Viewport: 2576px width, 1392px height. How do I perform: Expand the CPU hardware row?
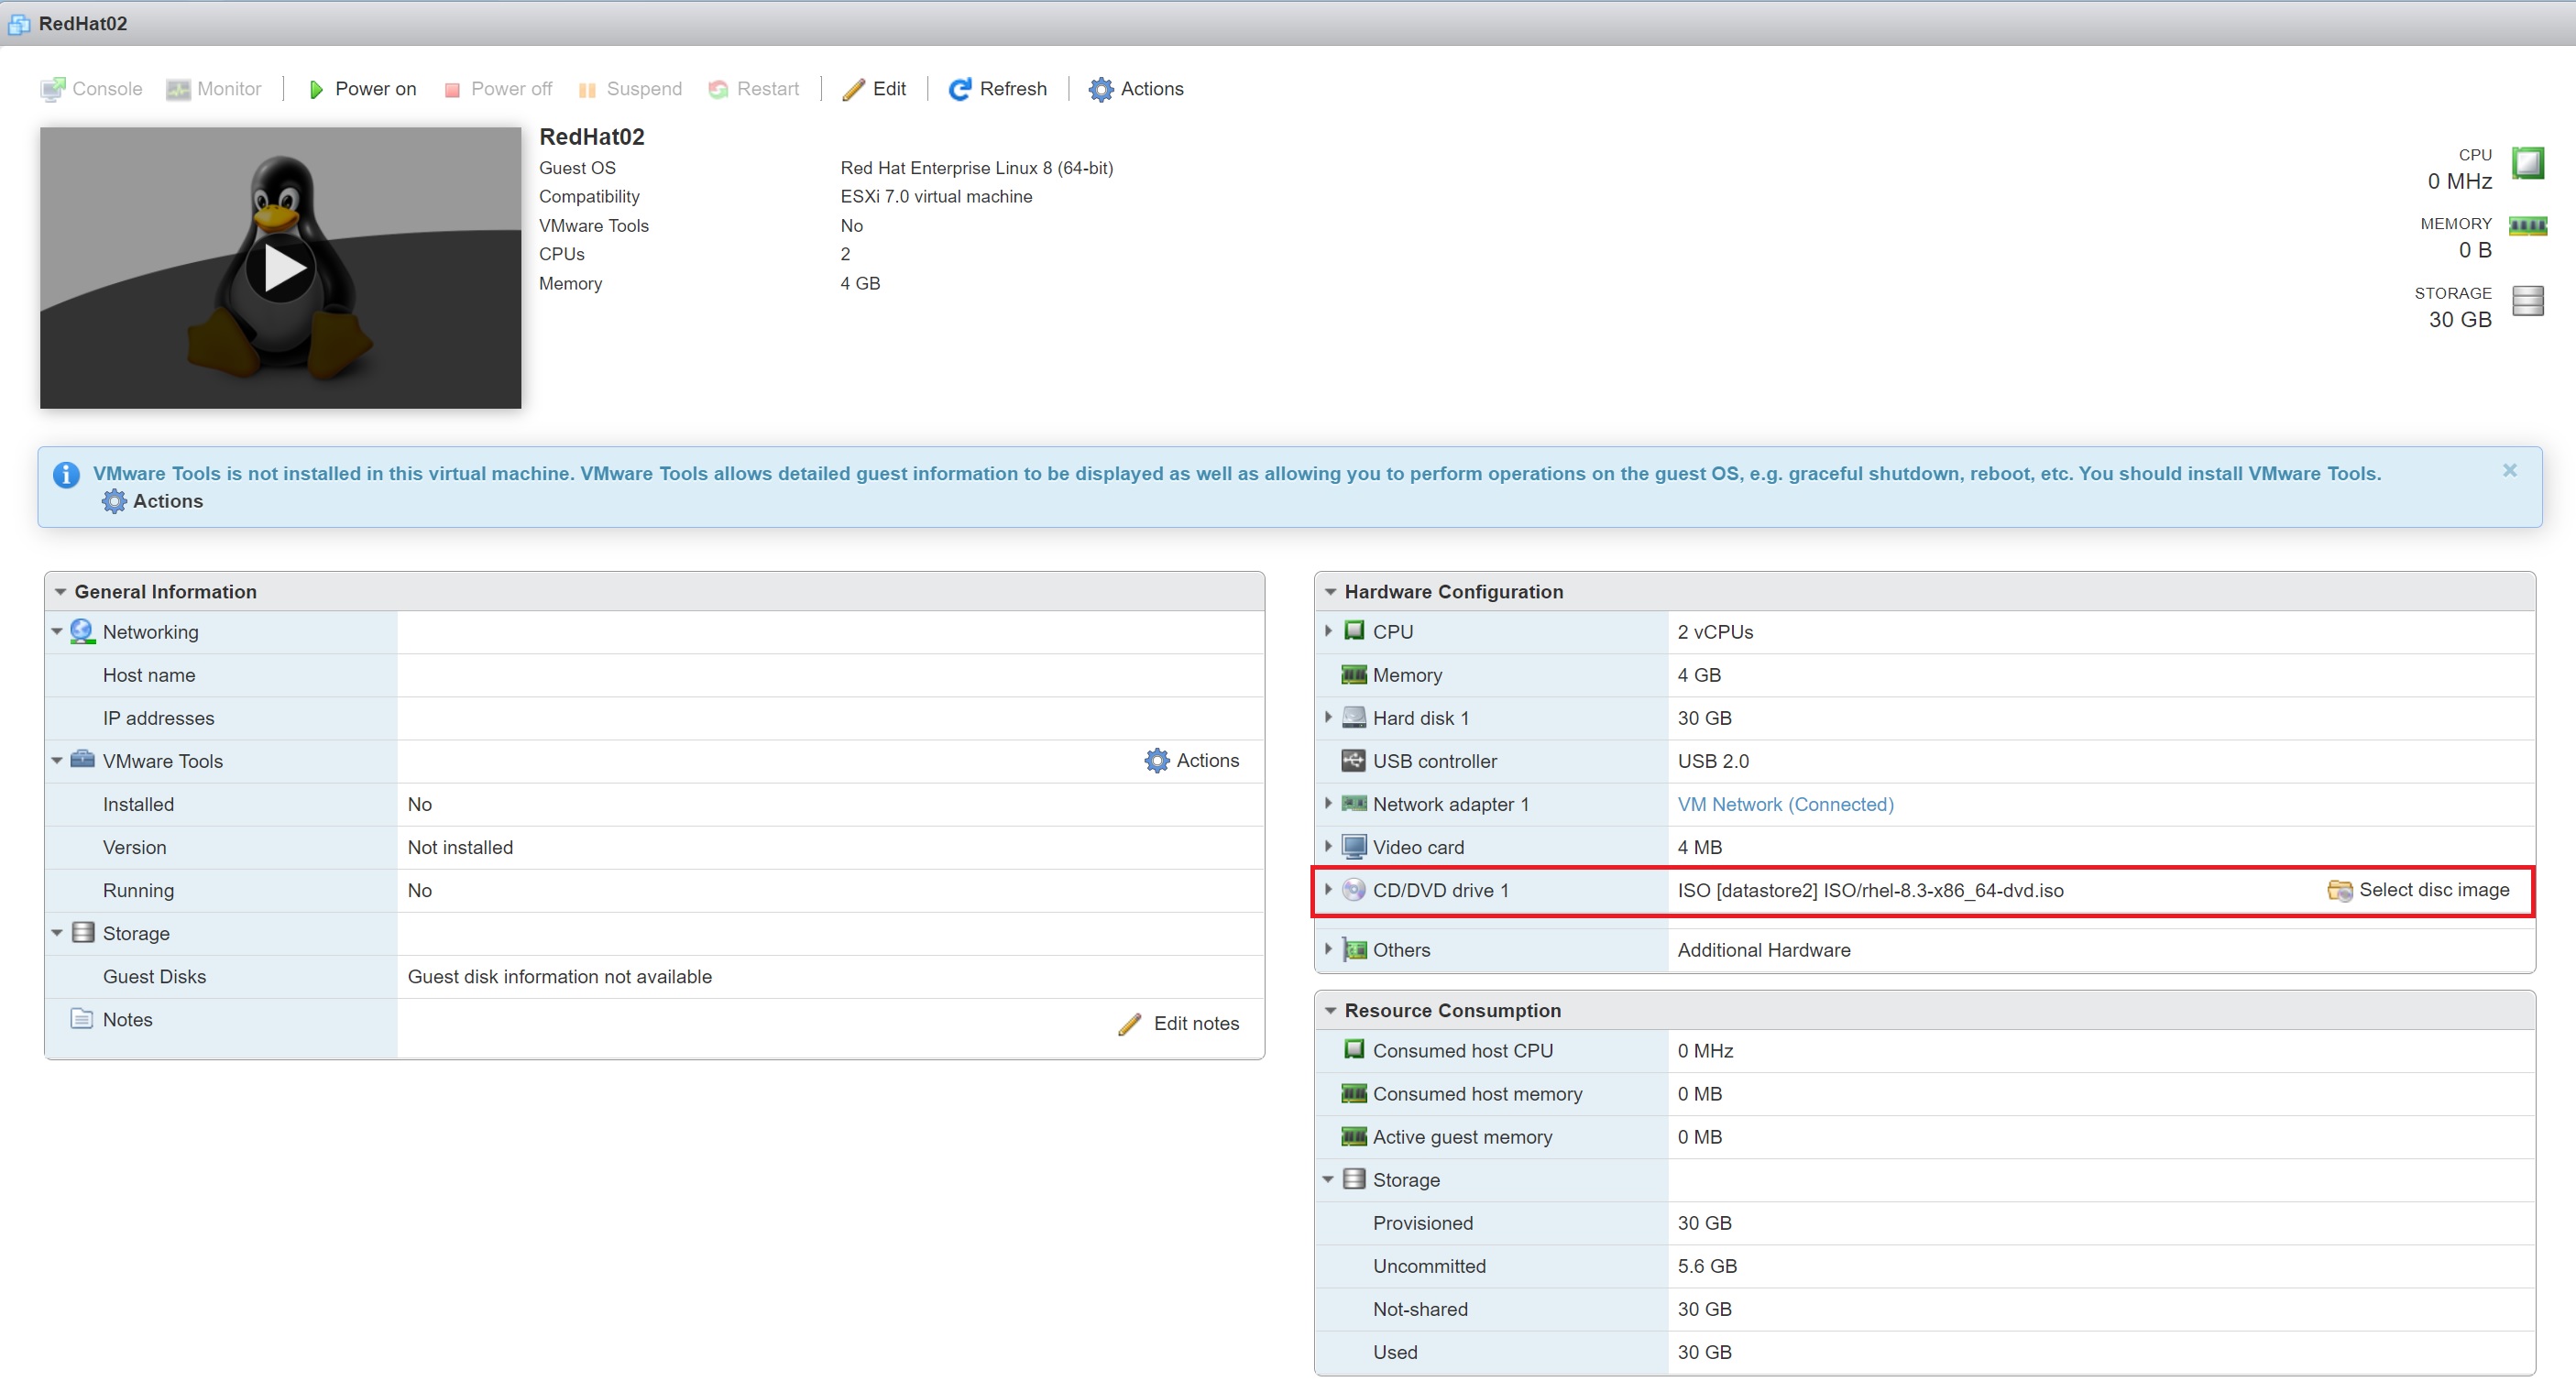1328,631
